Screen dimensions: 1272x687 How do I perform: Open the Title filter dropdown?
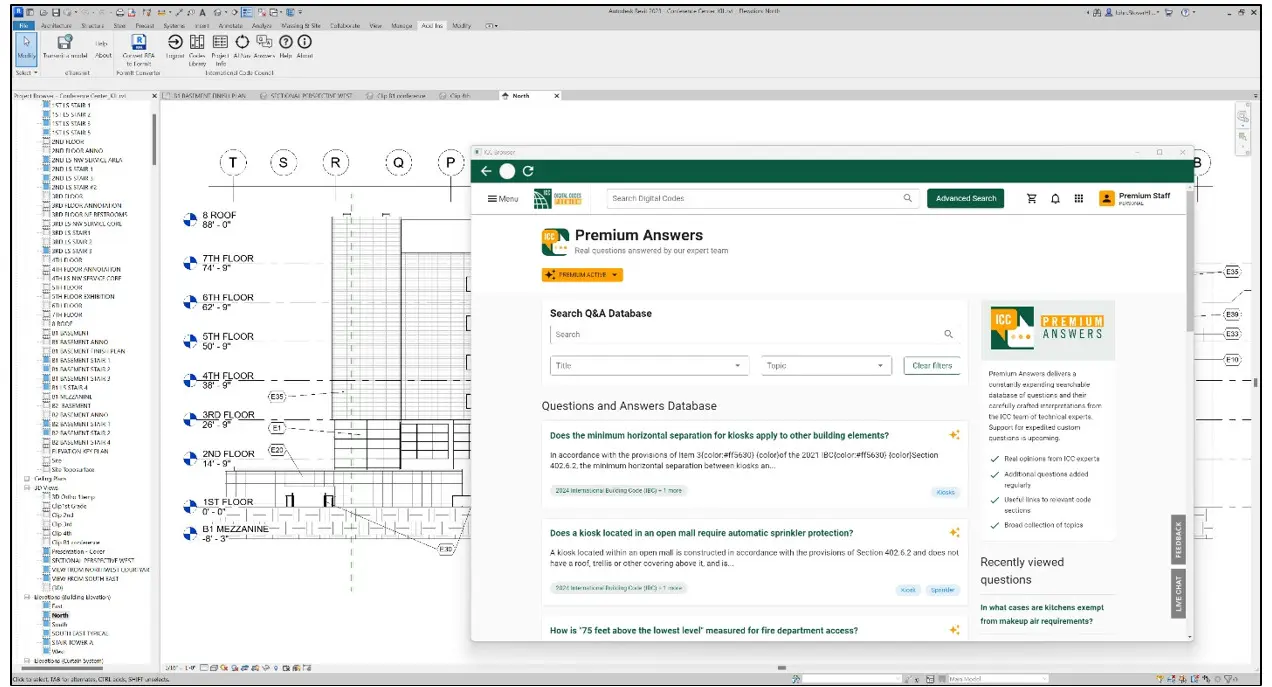[x=650, y=366]
